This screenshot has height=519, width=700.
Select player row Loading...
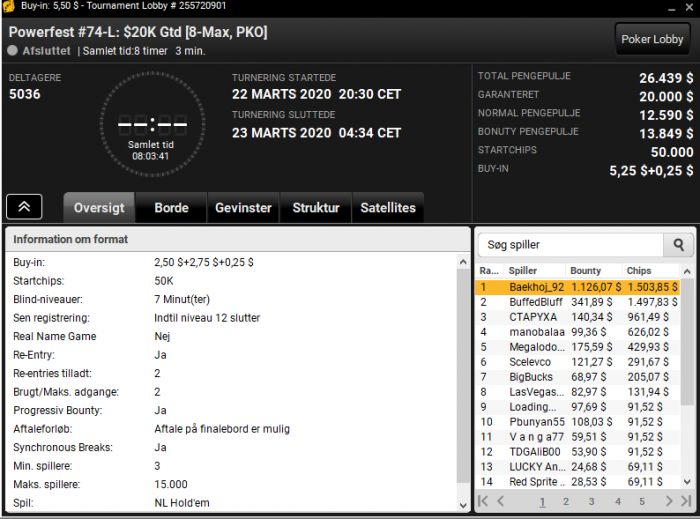[x=578, y=407]
